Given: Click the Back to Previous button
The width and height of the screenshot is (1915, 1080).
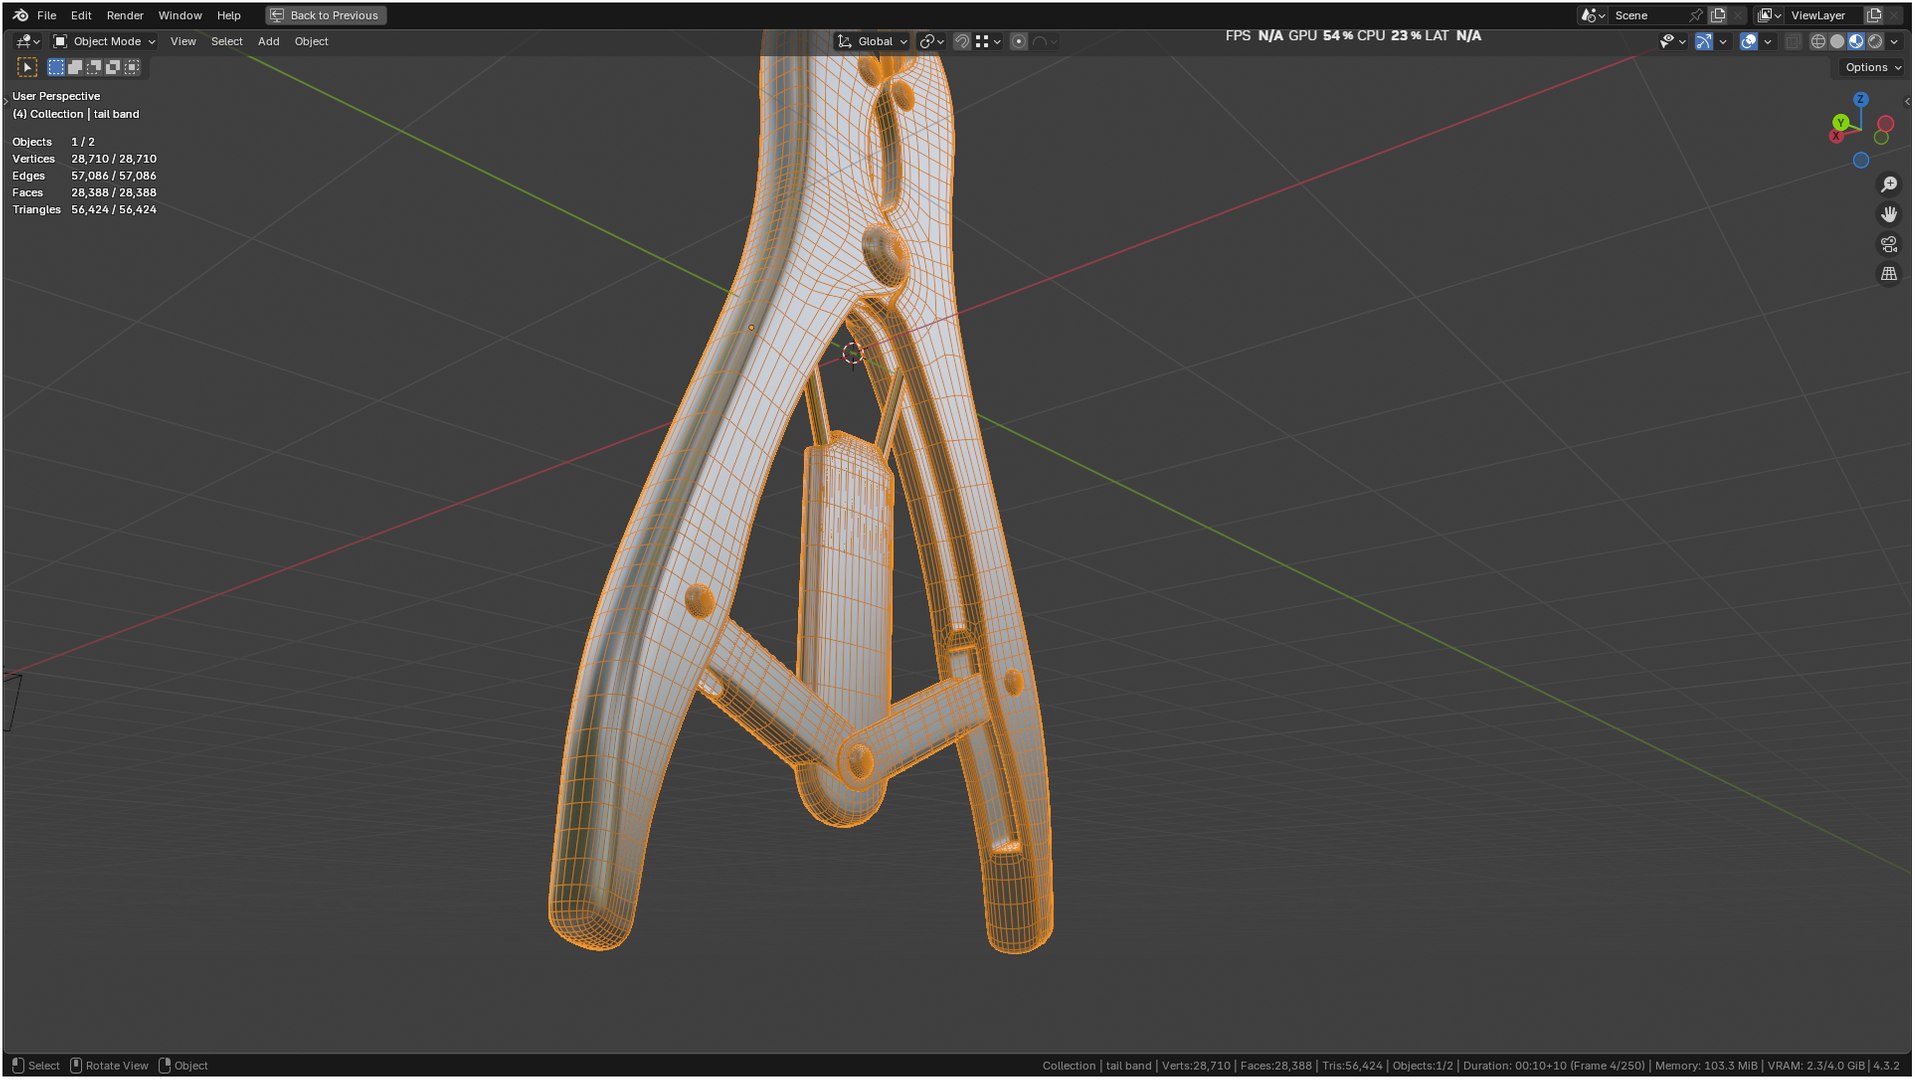Looking at the screenshot, I should pos(326,15).
